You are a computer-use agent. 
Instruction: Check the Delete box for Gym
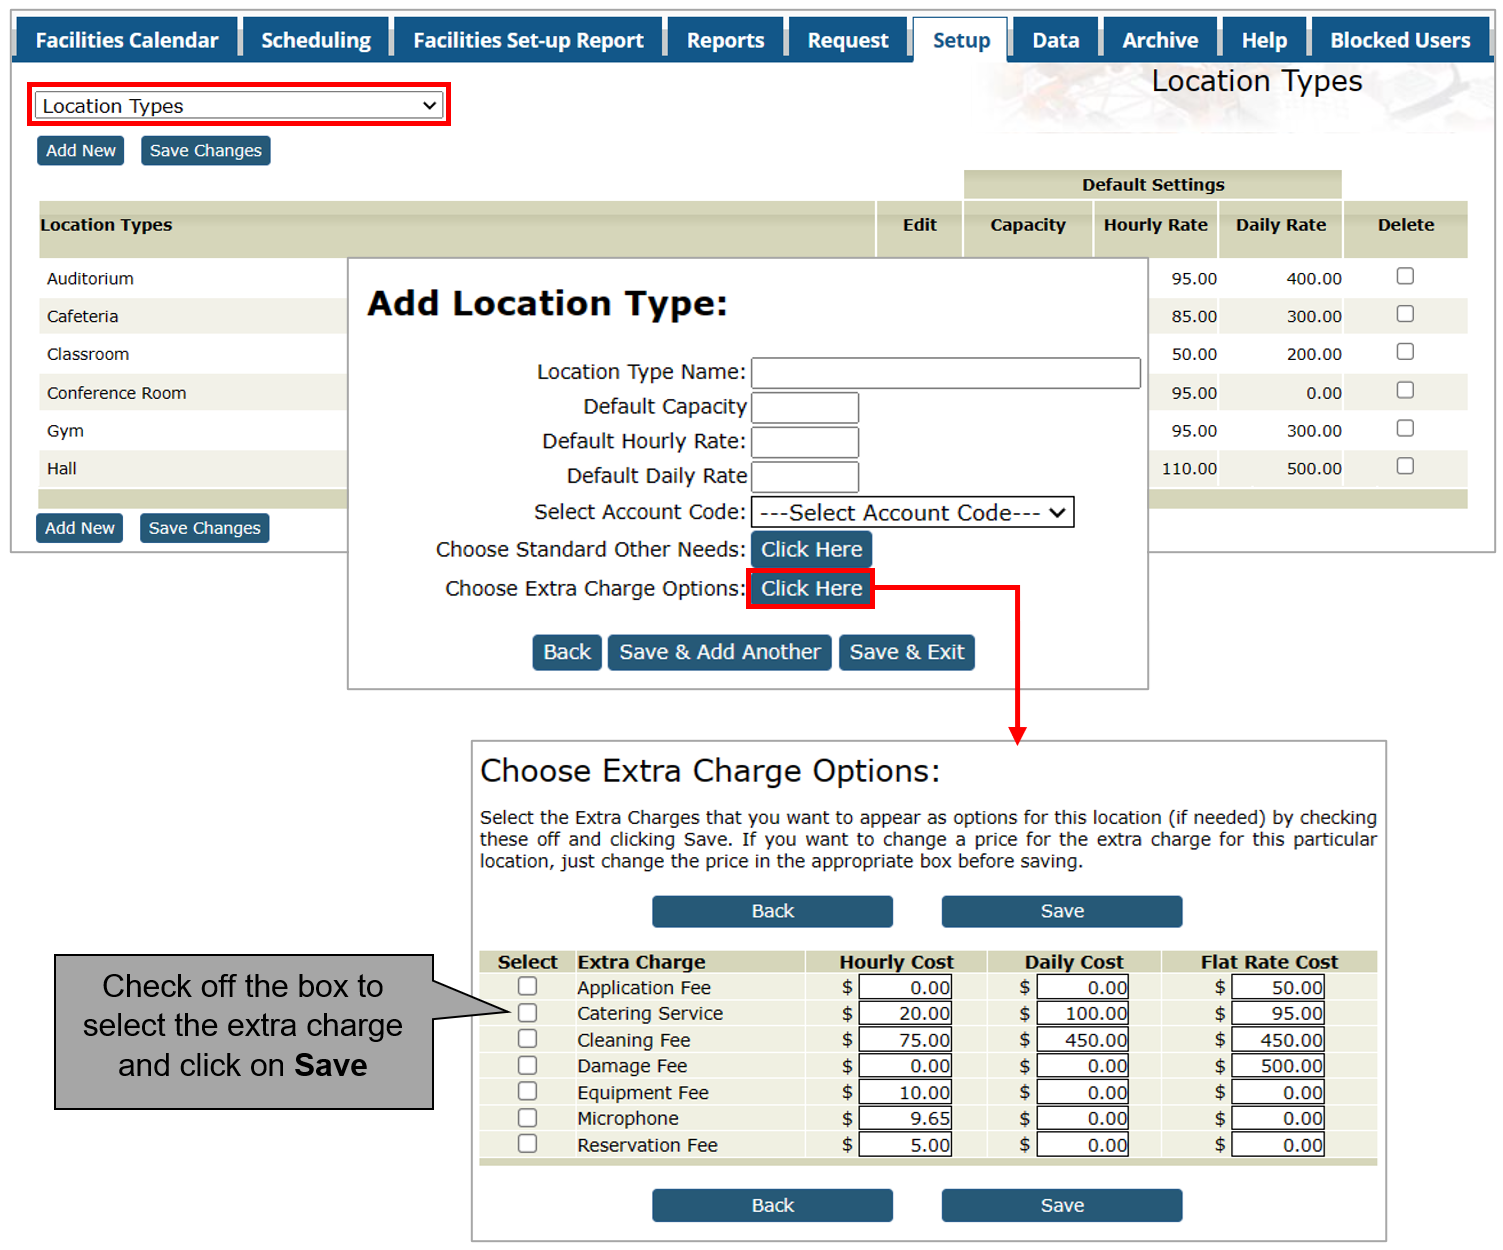click(1405, 428)
